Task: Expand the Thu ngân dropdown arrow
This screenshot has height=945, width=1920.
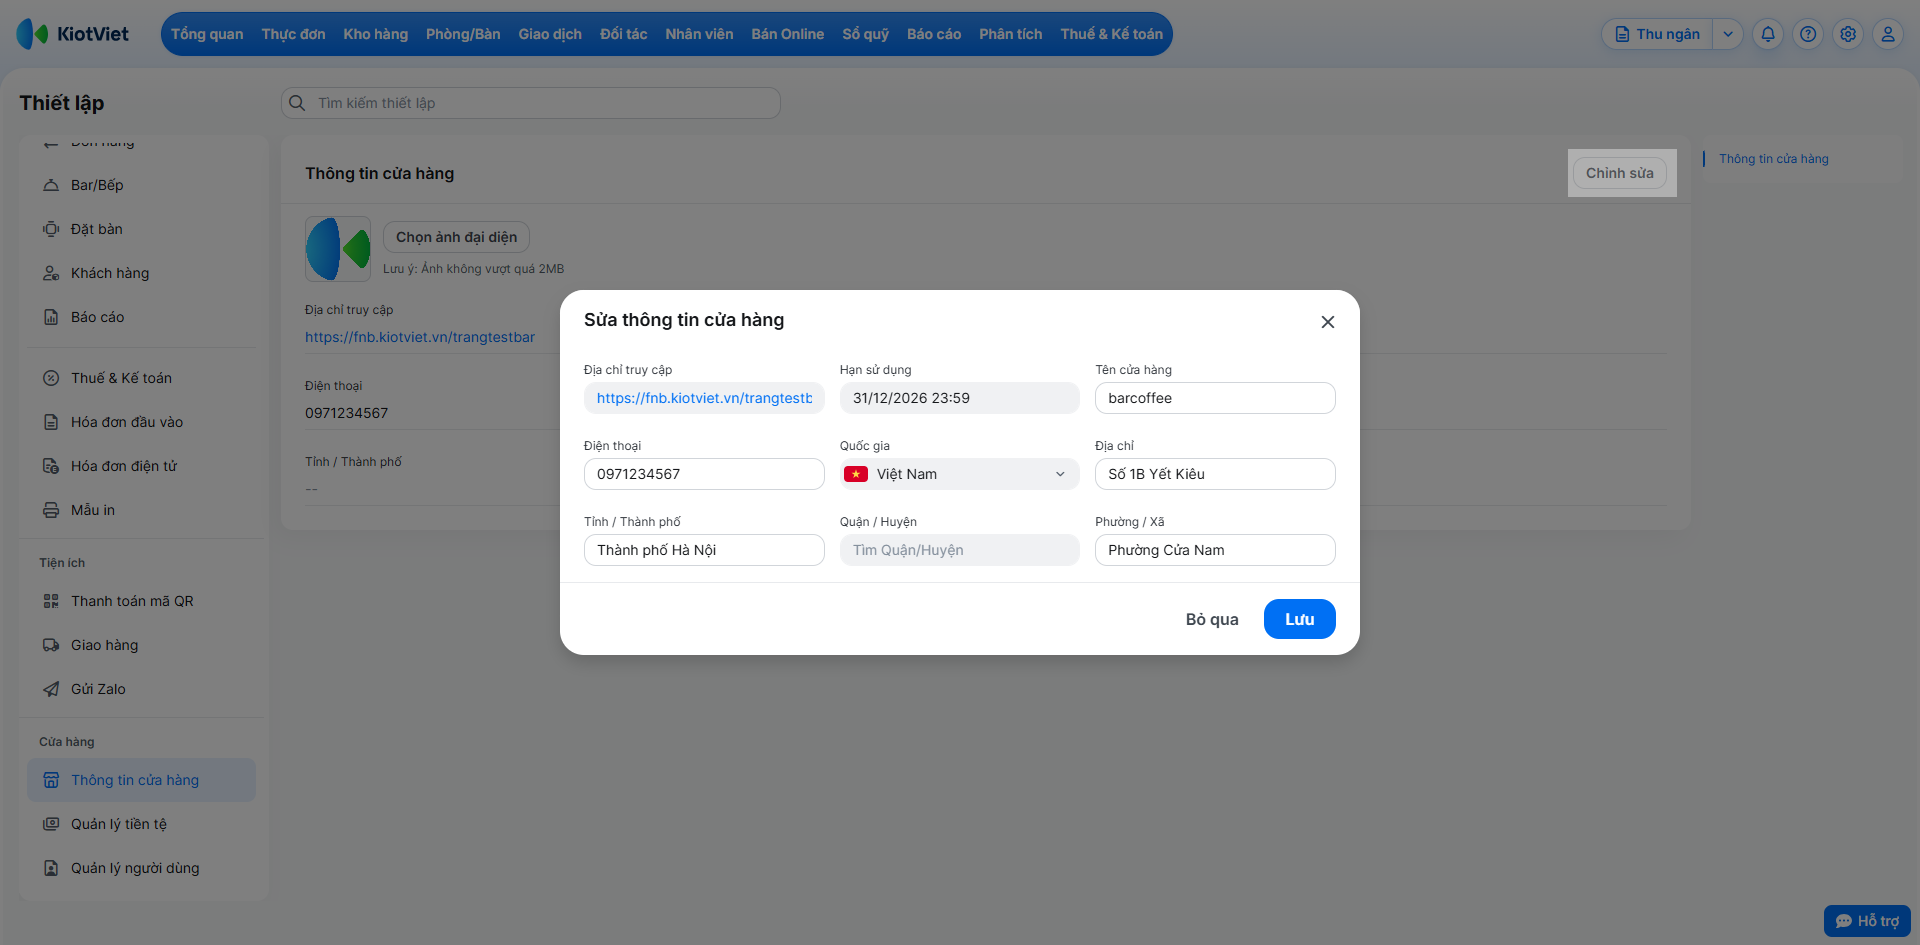Action: point(1728,34)
